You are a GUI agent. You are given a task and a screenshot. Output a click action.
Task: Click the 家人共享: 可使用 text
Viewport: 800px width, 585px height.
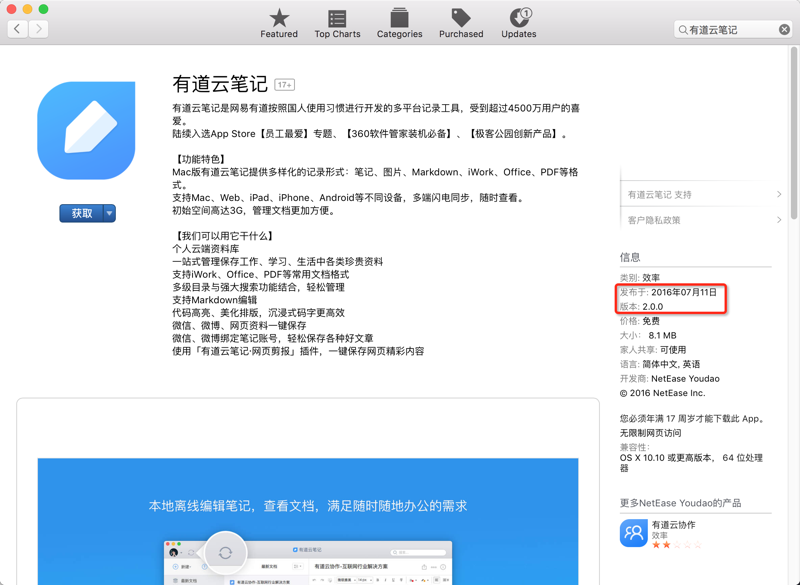653,350
